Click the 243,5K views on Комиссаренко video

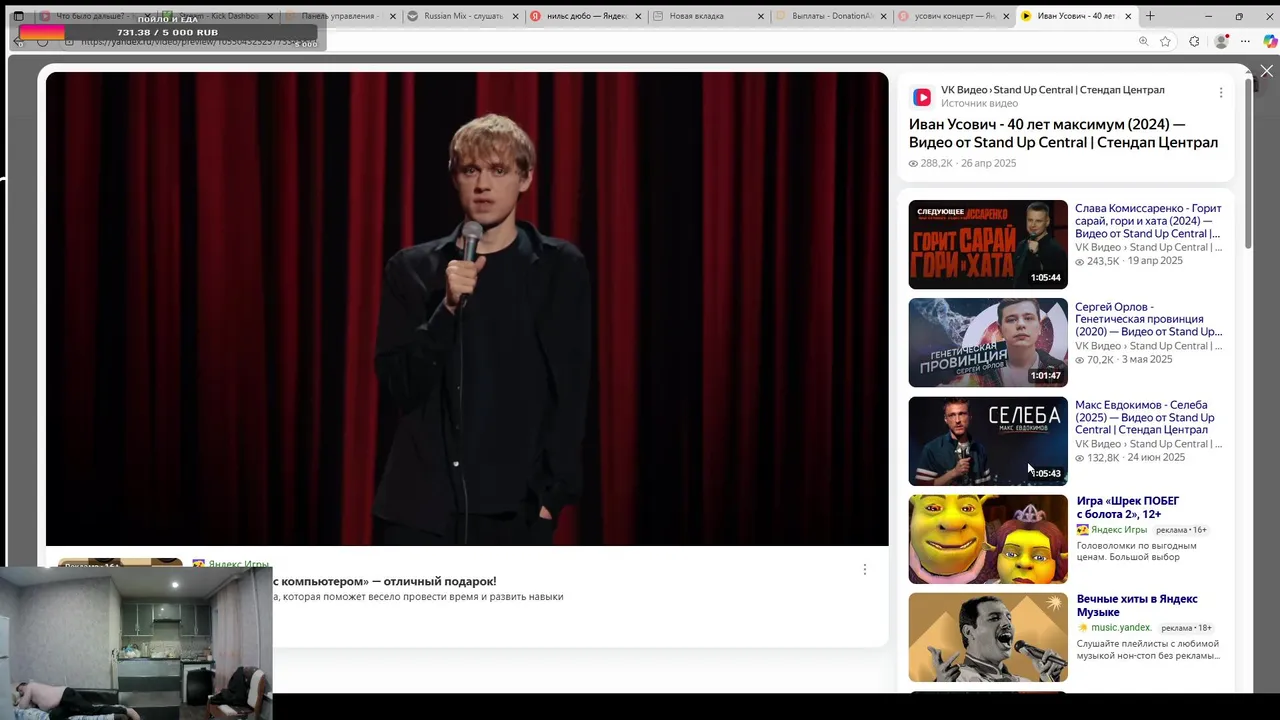coord(1103,261)
